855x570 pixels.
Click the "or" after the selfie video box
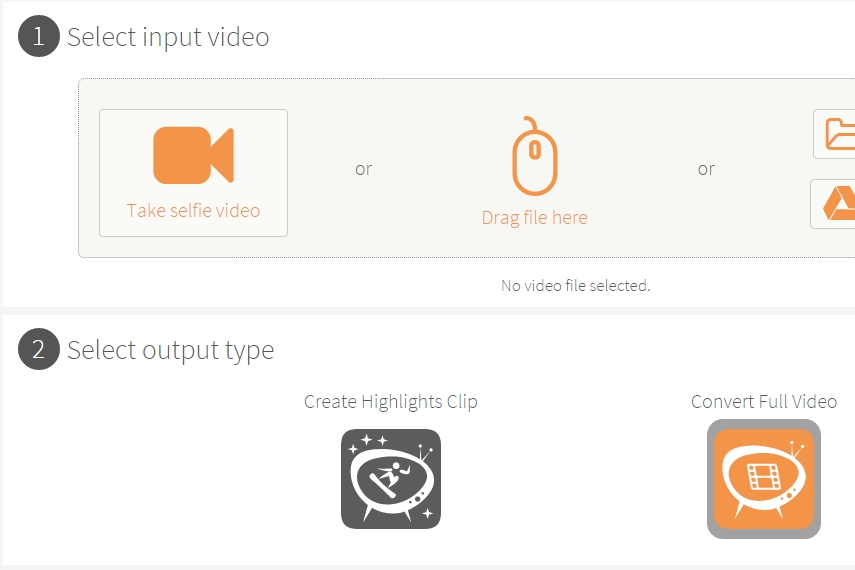coord(364,169)
